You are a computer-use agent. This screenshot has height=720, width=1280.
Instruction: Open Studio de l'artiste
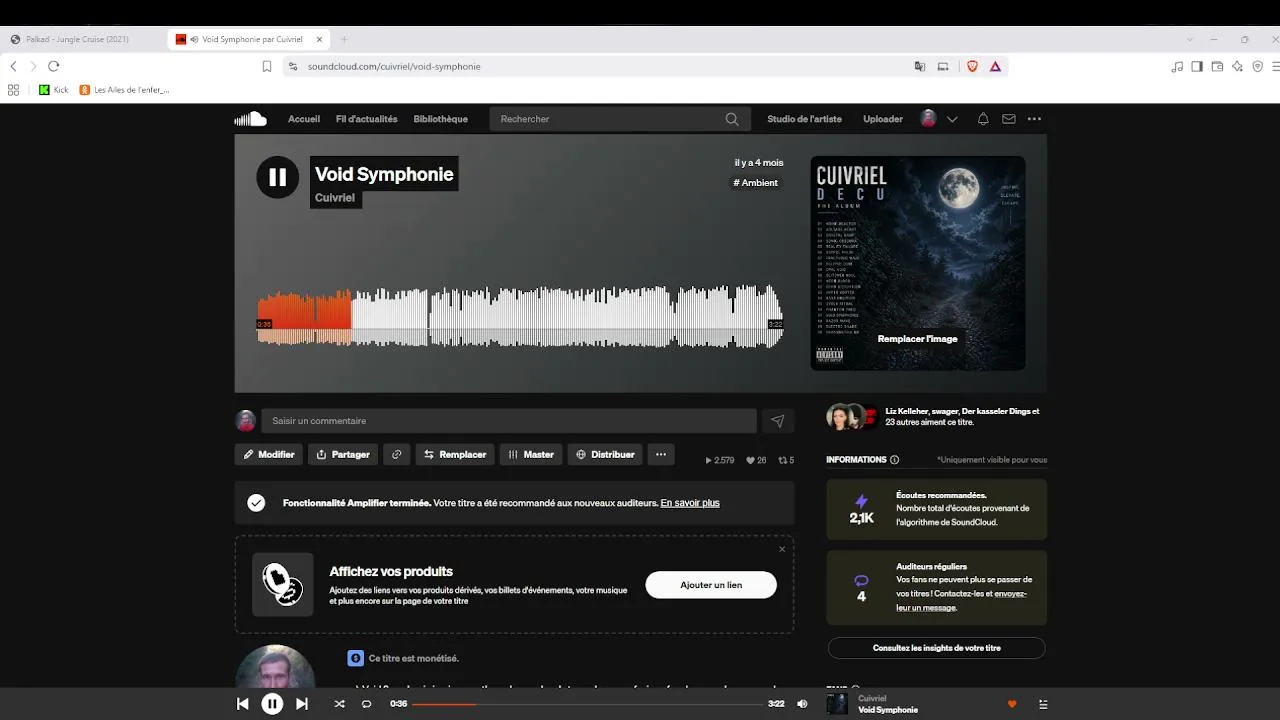point(805,119)
